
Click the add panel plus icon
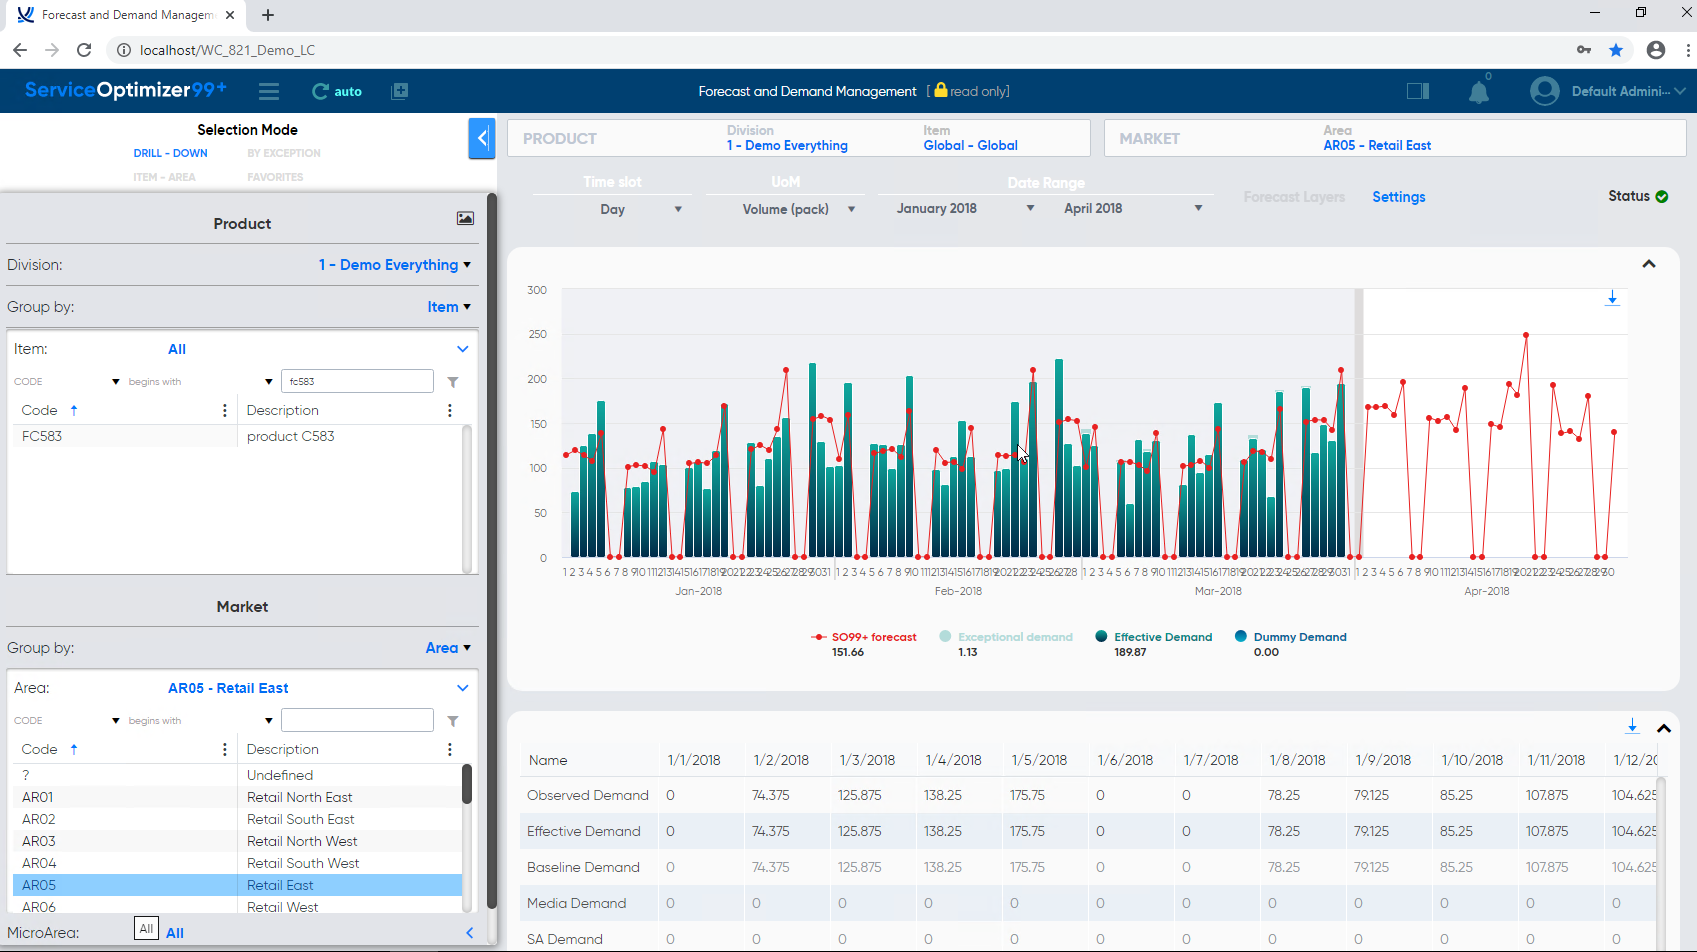[x=400, y=91]
